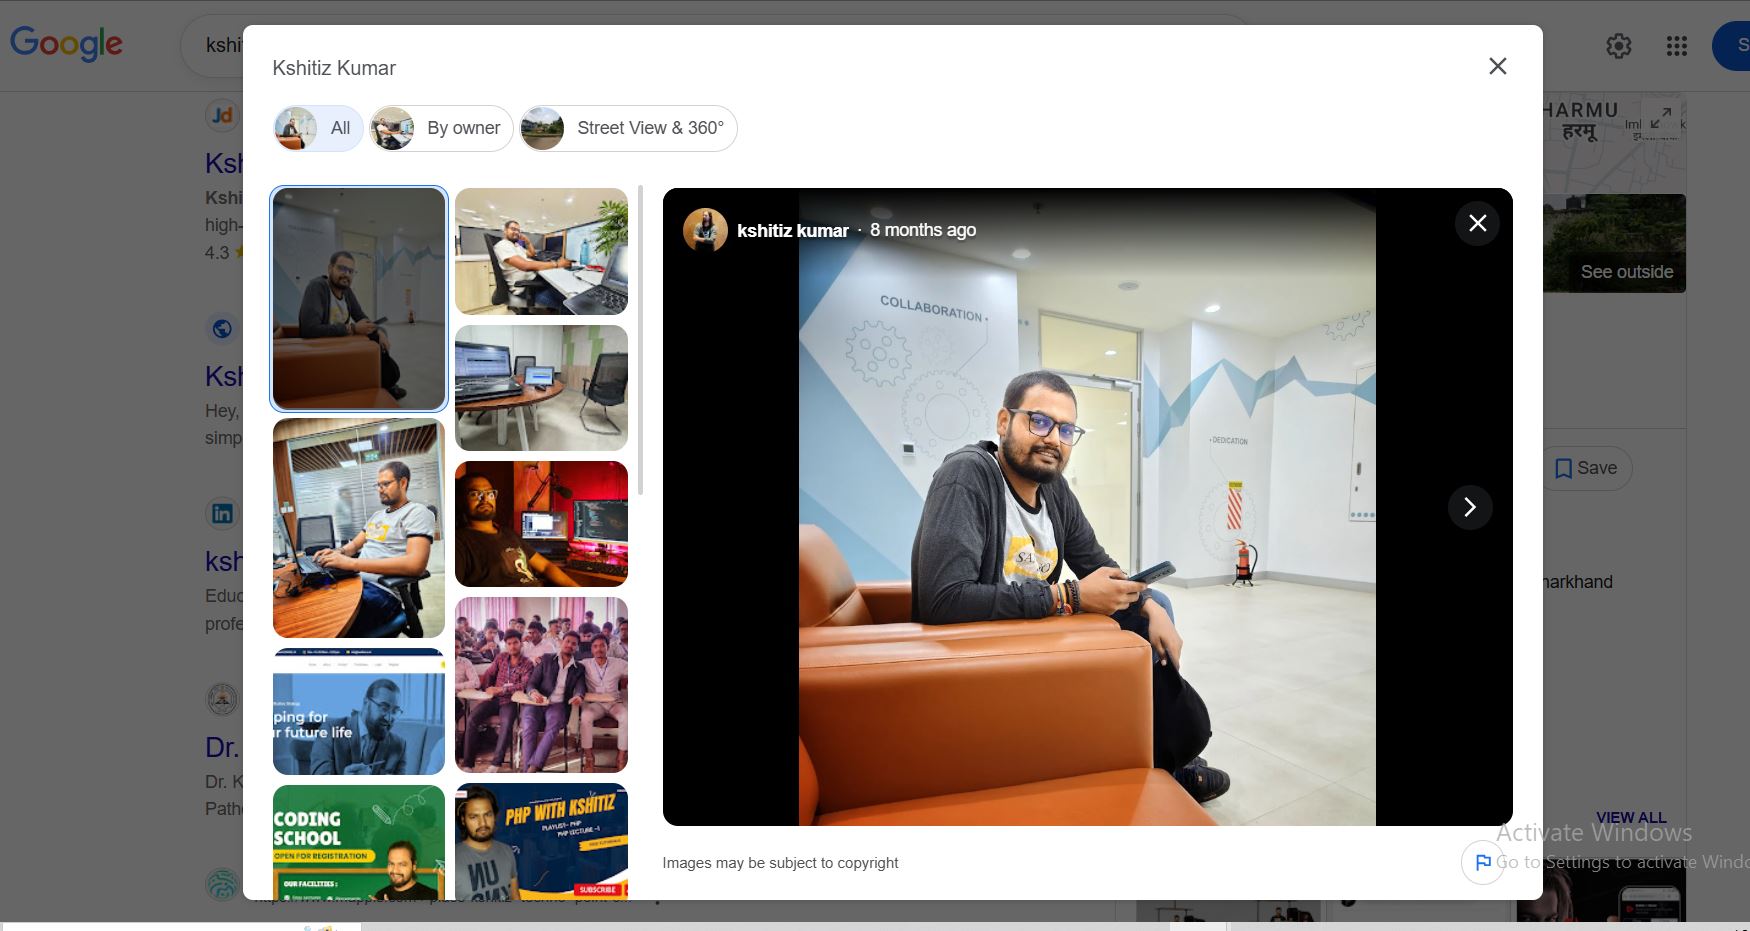Select the All photos filter chip

pyautogui.click(x=318, y=128)
